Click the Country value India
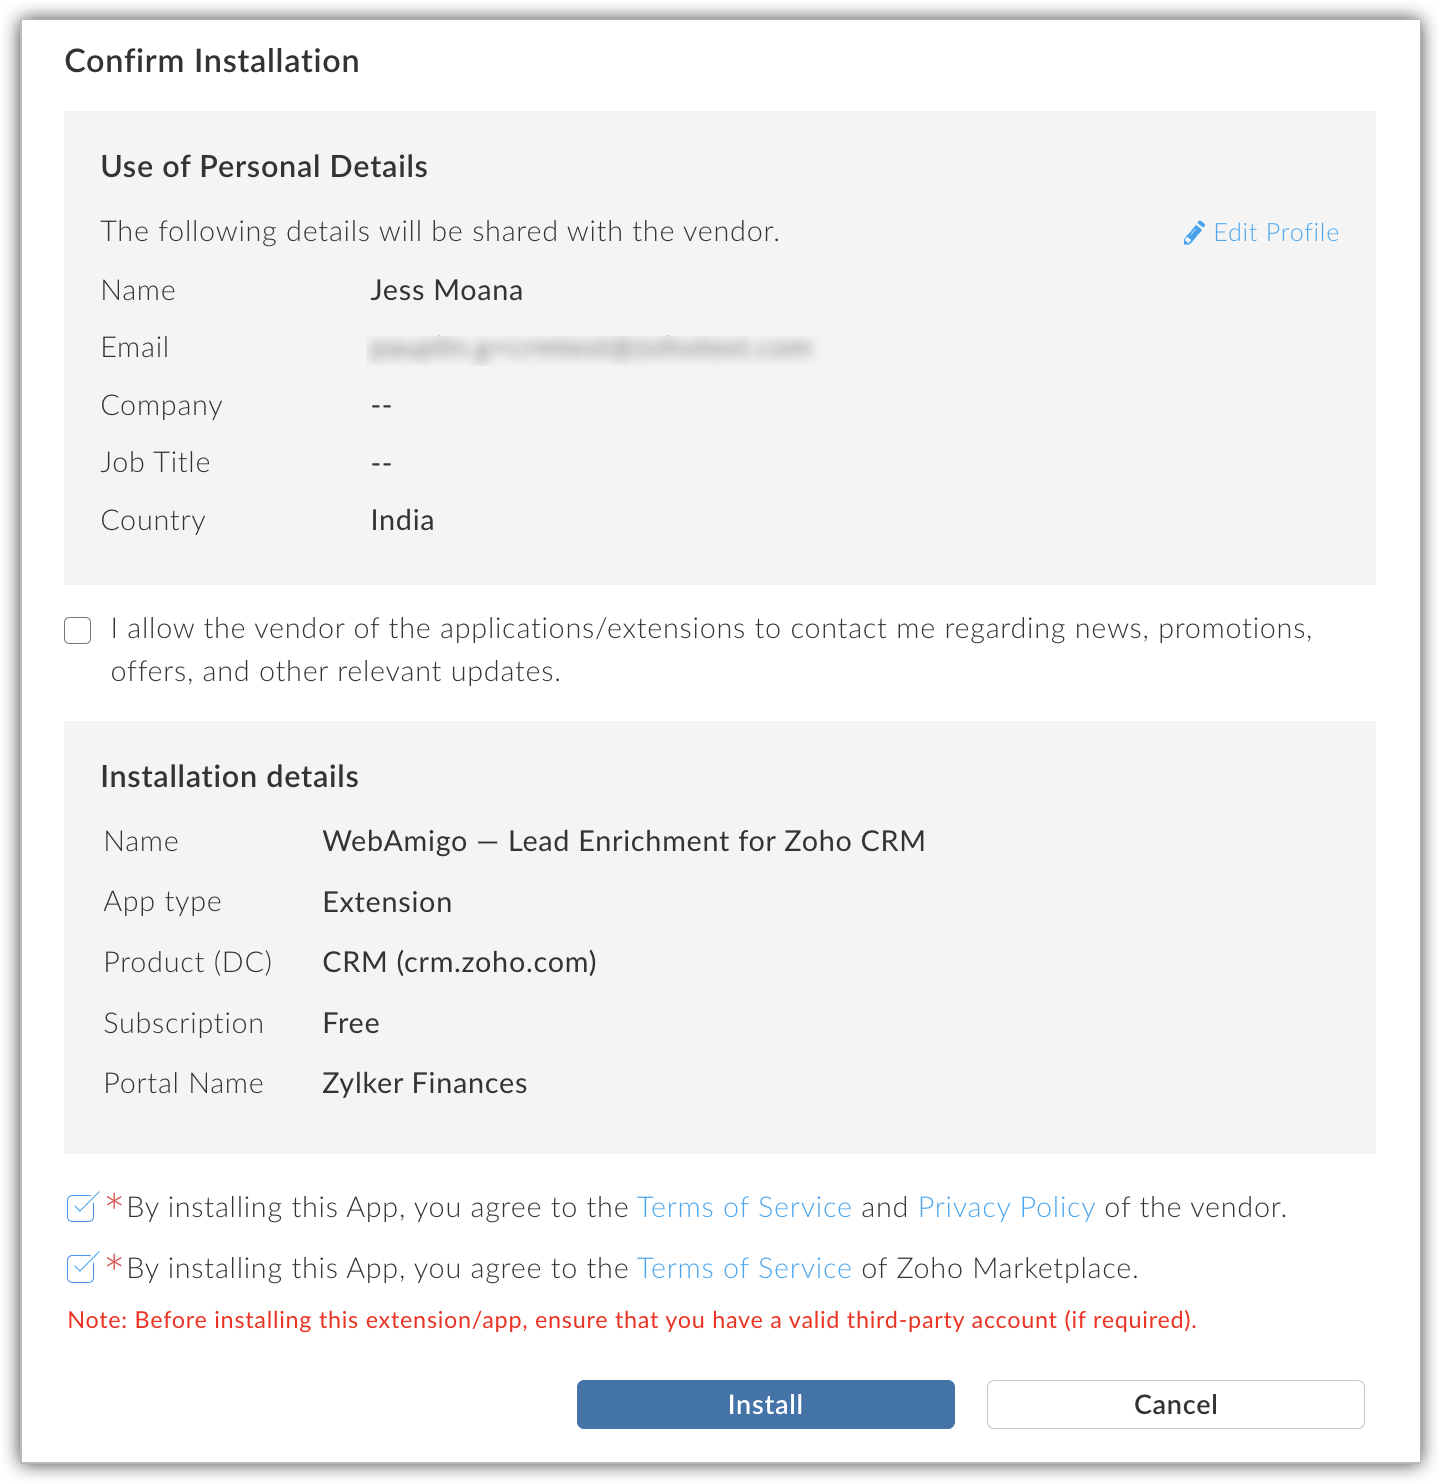The width and height of the screenshot is (1440, 1484). point(402,520)
